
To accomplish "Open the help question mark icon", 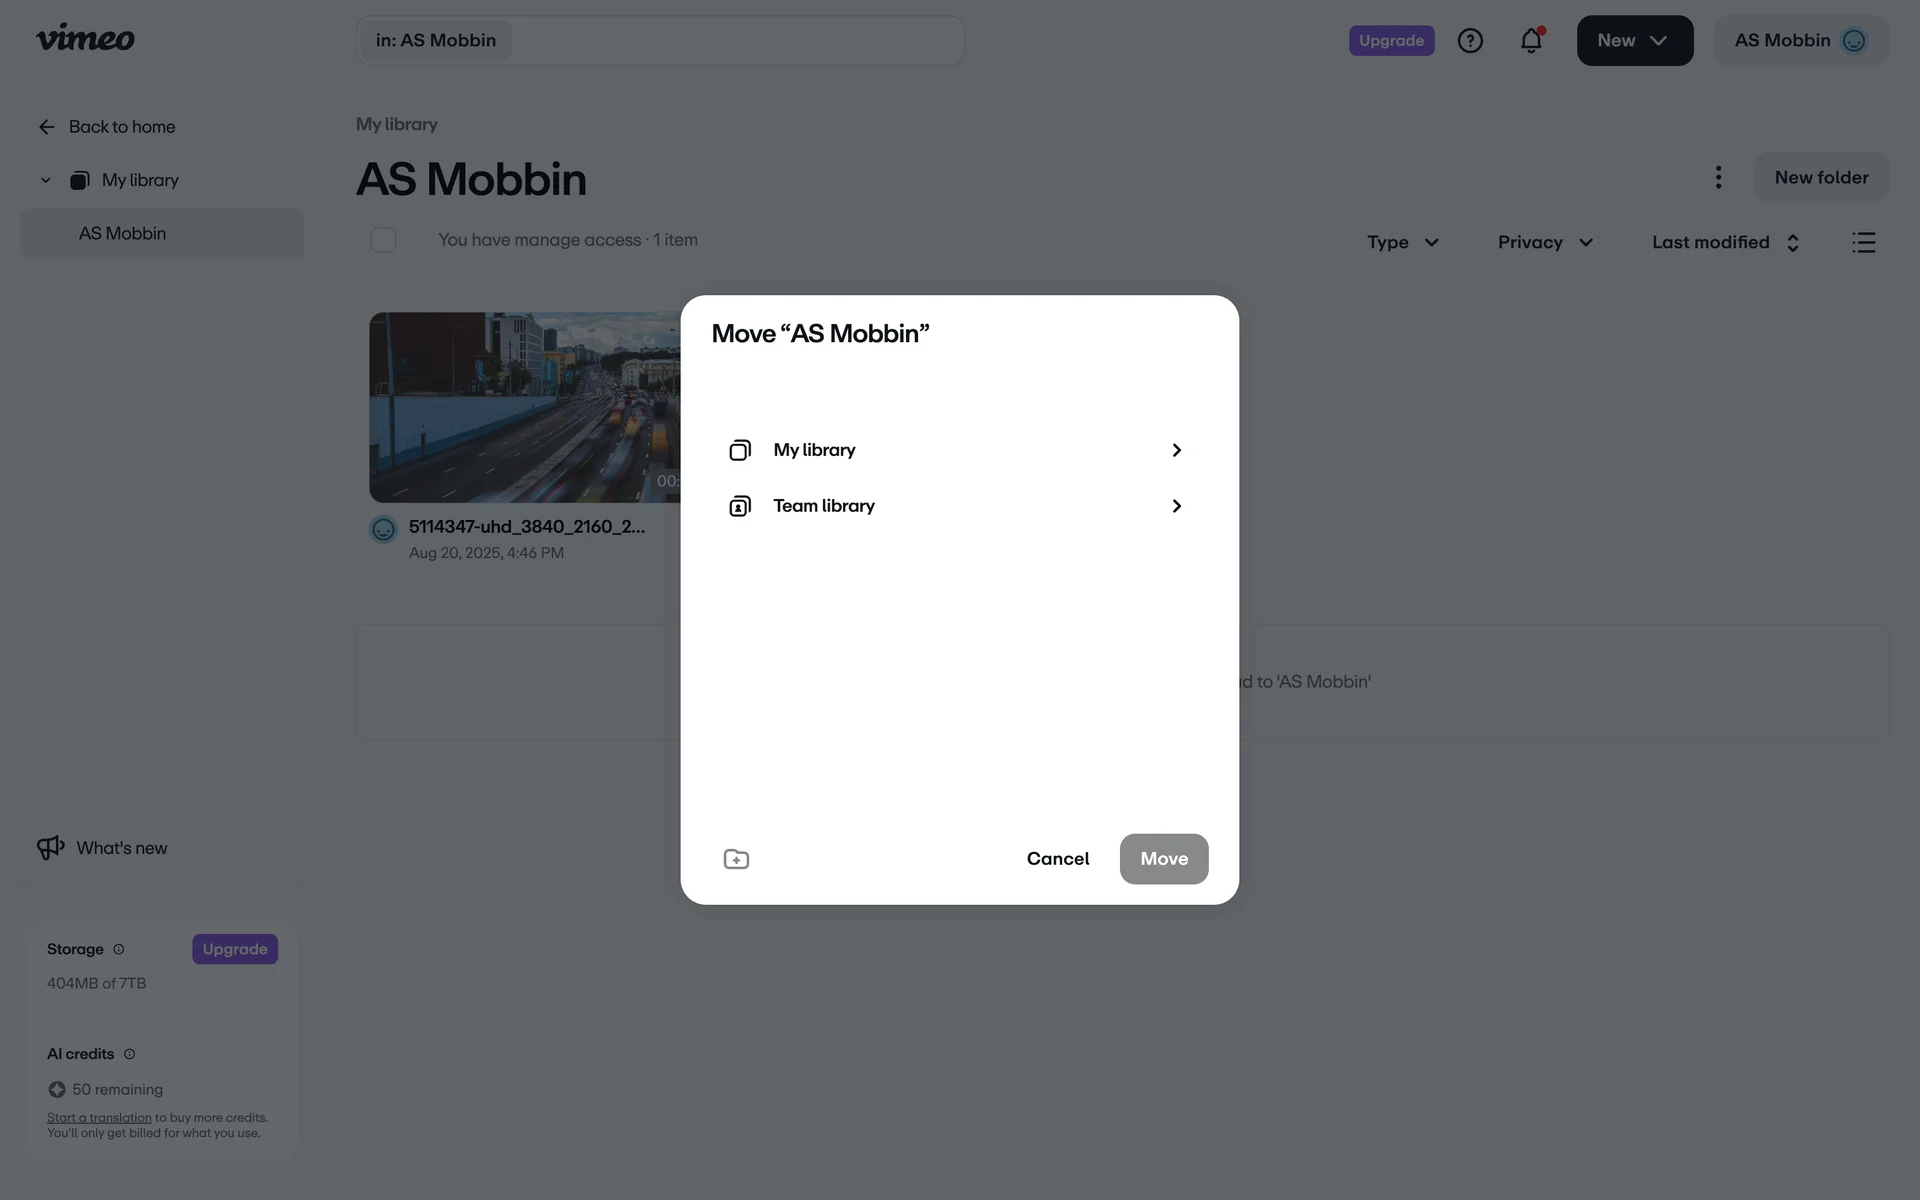I will click(1470, 40).
